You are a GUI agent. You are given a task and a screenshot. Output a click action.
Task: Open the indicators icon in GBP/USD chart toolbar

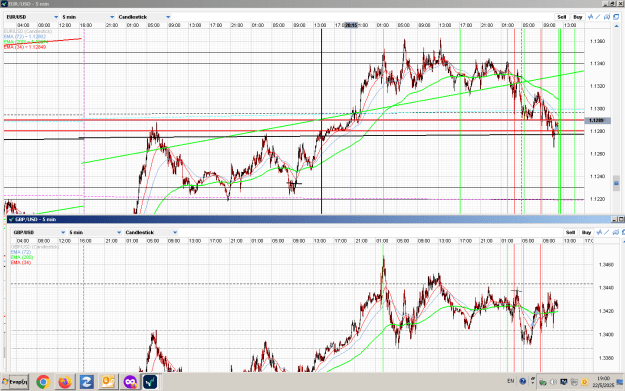[x=599, y=232]
